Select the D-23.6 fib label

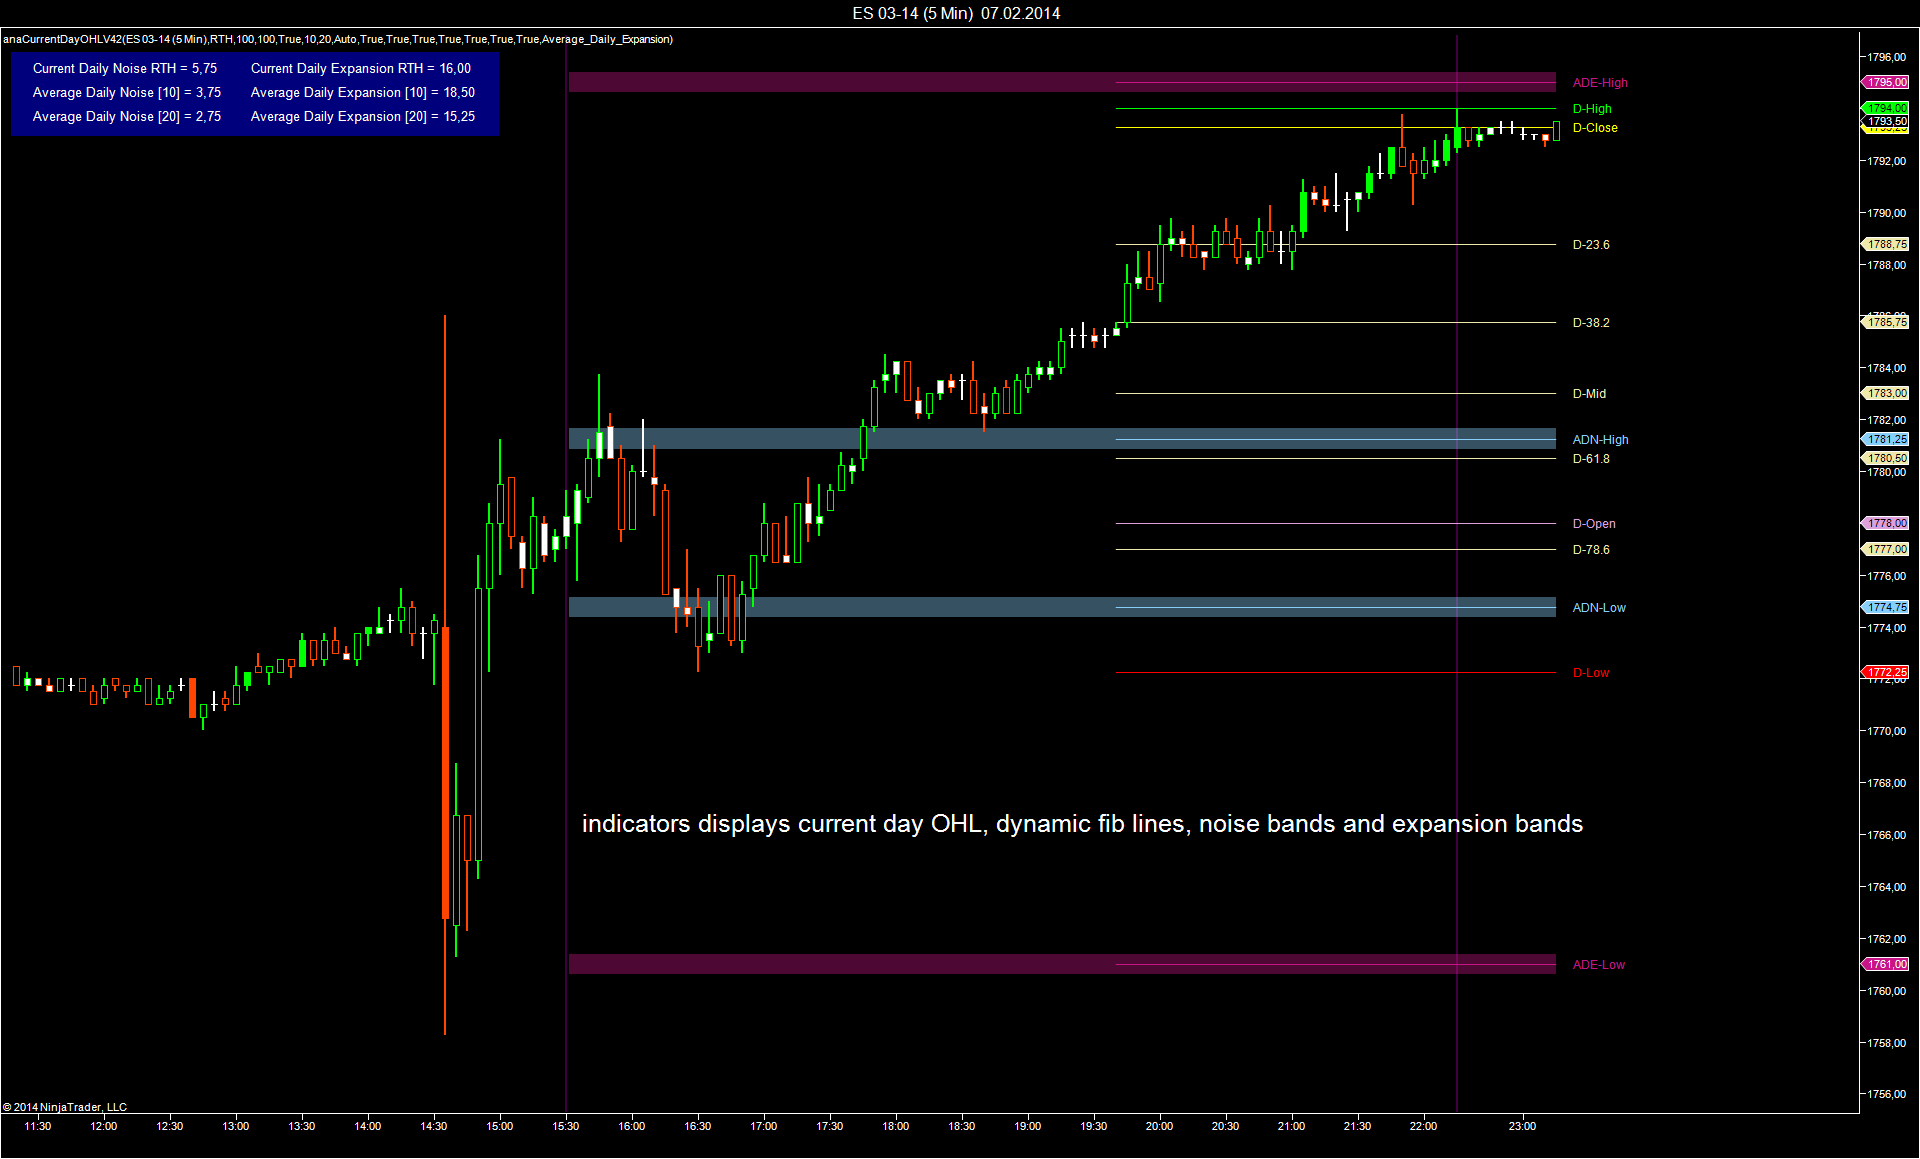tap(1590, 245)
